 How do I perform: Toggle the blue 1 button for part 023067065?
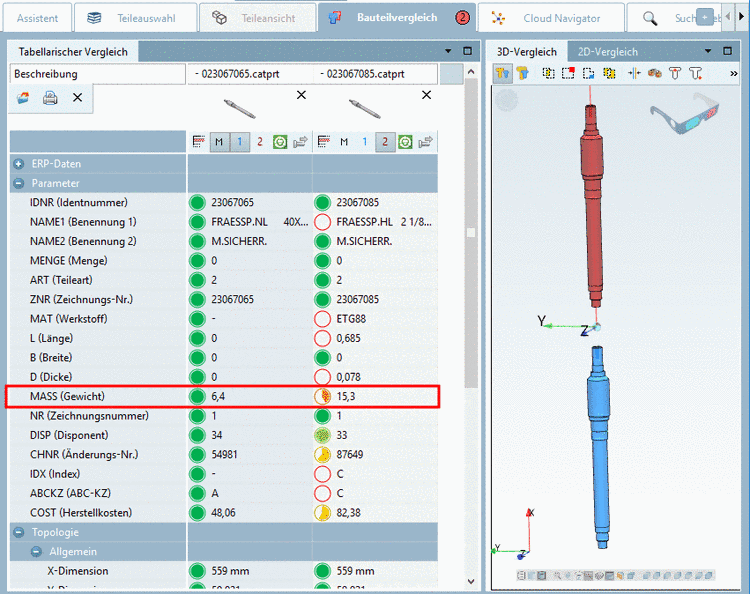pyautogui.click(x=240, y=142)
